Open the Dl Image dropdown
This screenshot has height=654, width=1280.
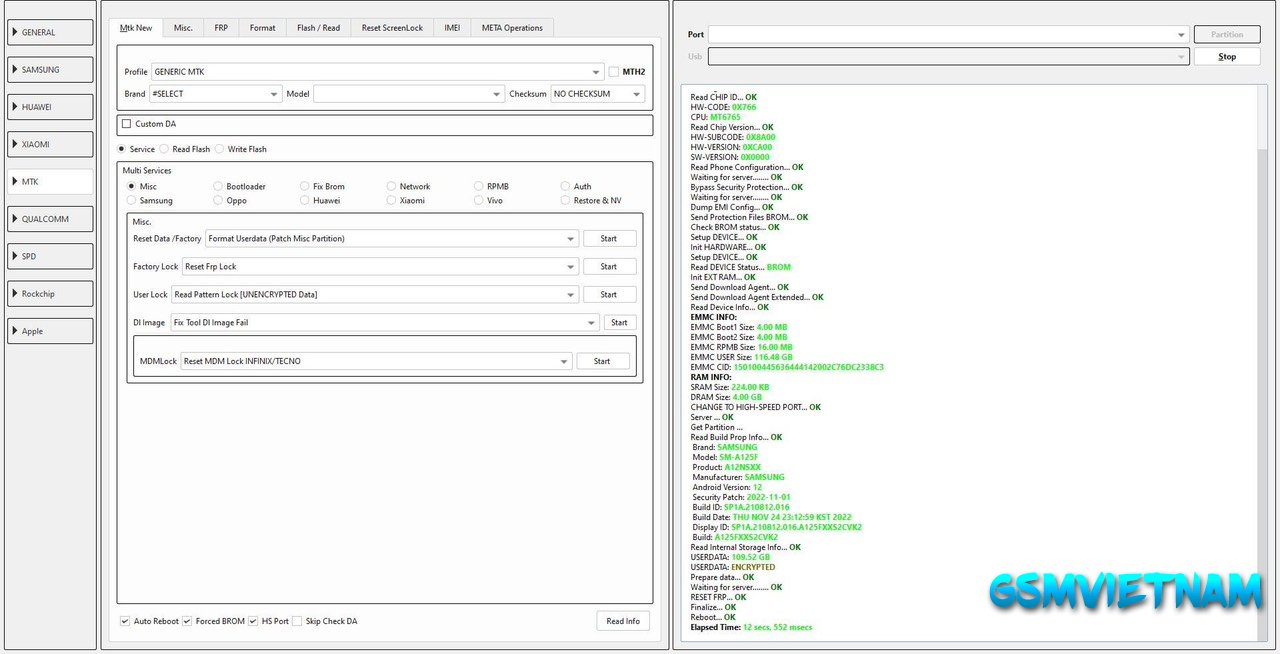pyautogui.click(x=385, y=322)
